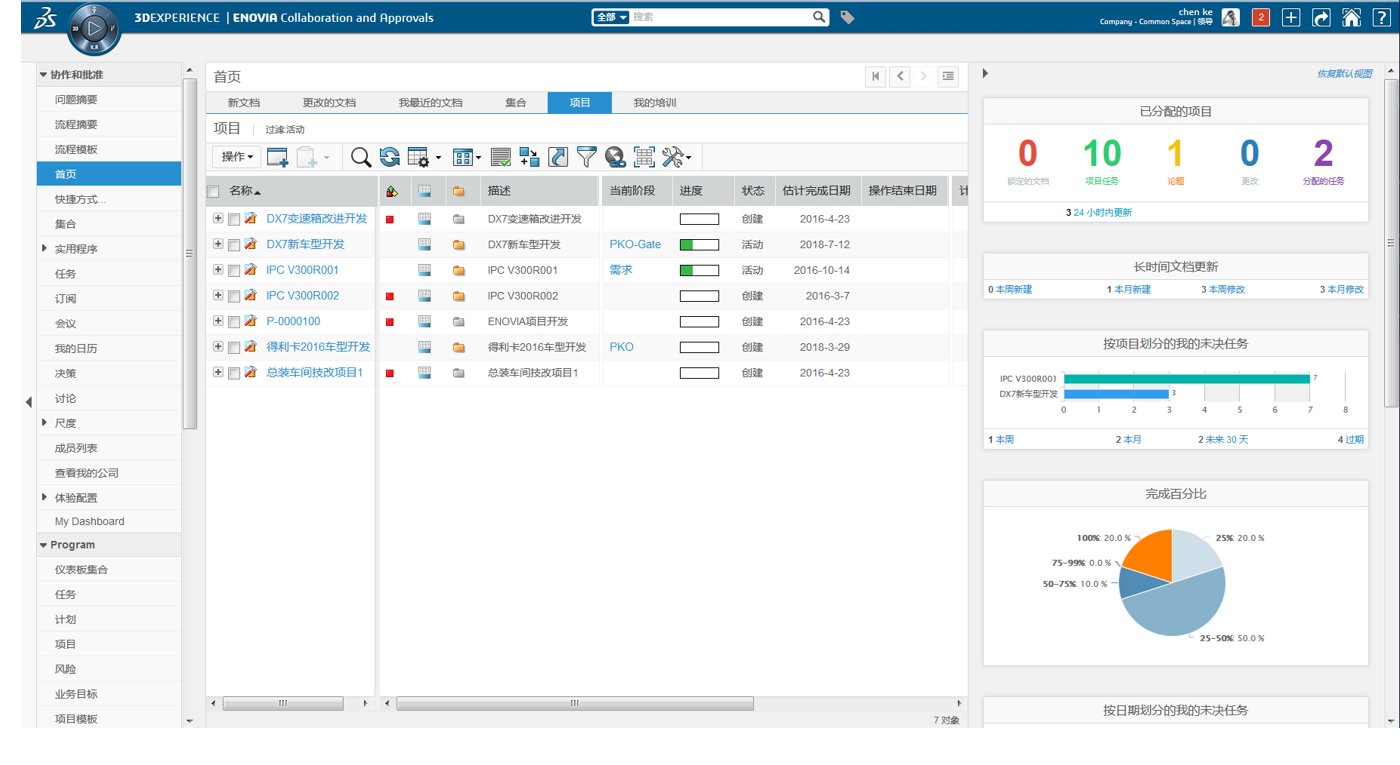Click the 恢复默认视图 link
Viewport: 1400px width, 765px height.
(1344, 74)
